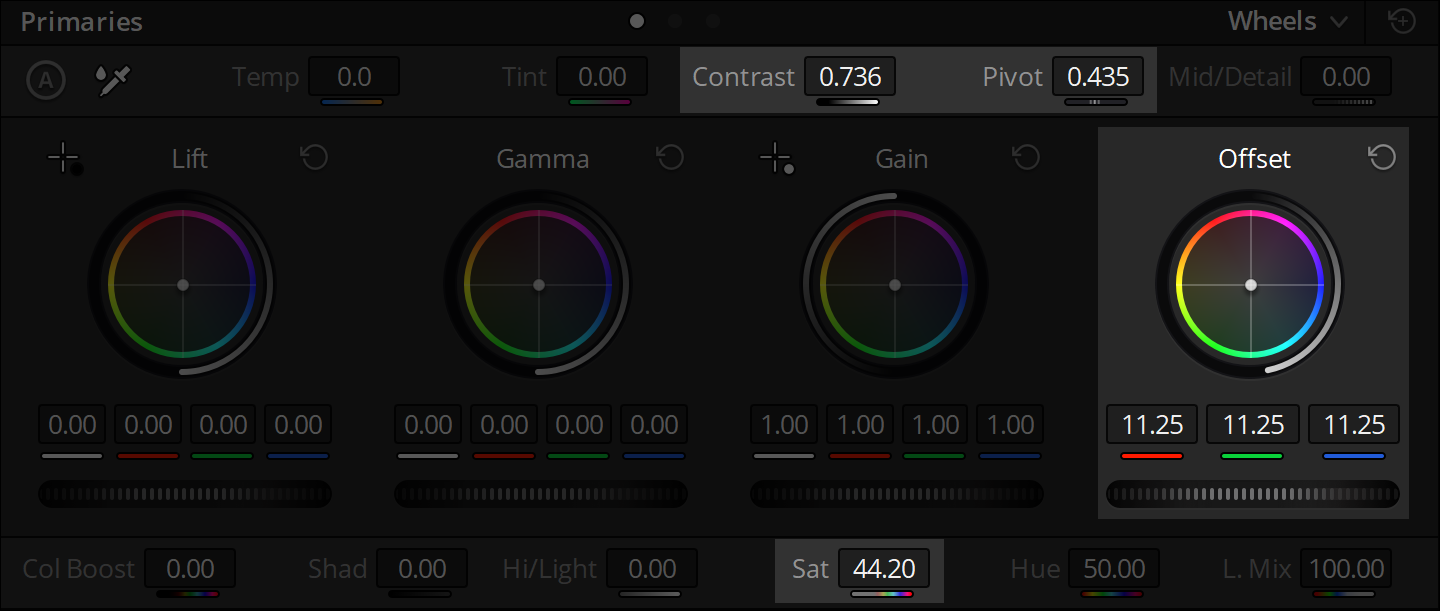Screen dimensions: 1440x611
Task: Click Gain blue channel value
Action: pyautogui.click(x=1010, y=425)
